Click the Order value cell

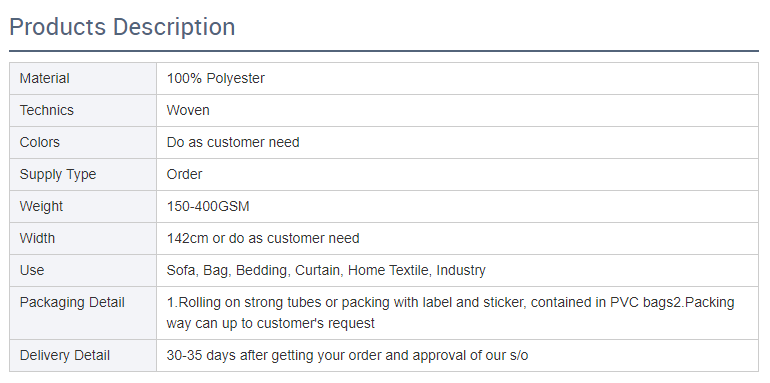(457, 174)
